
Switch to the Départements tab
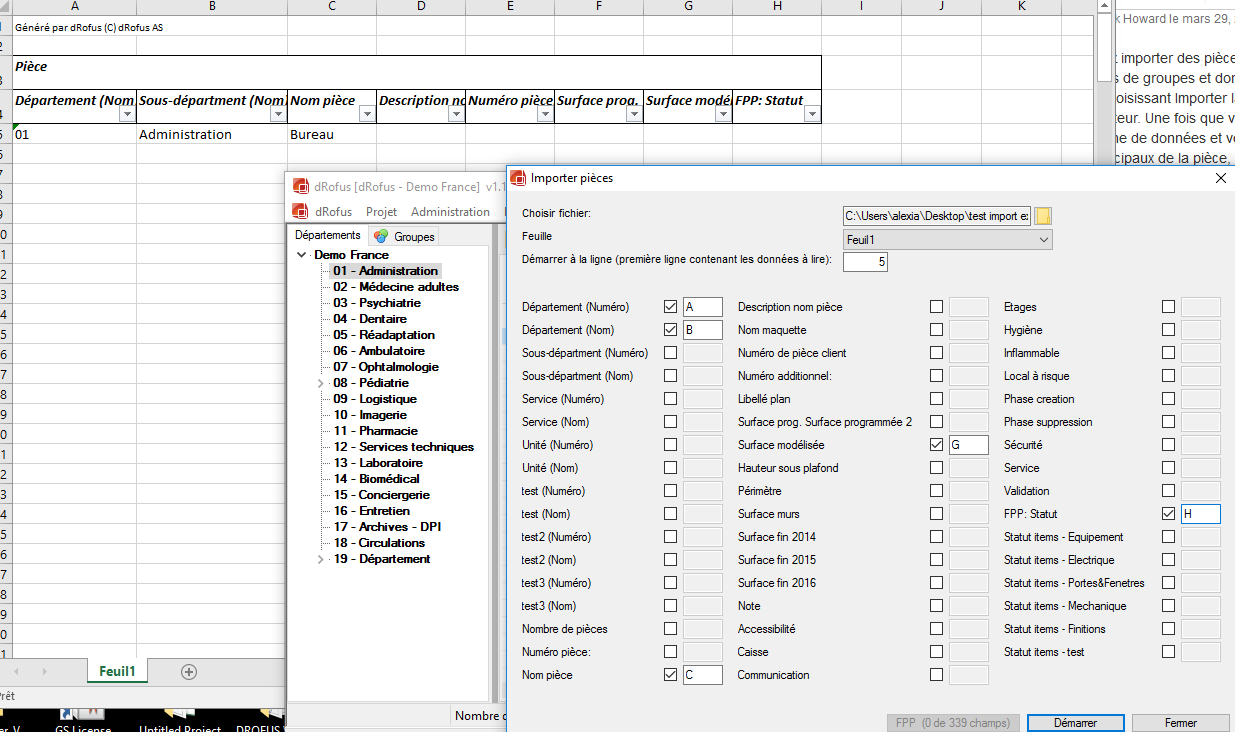click(328, 236)
